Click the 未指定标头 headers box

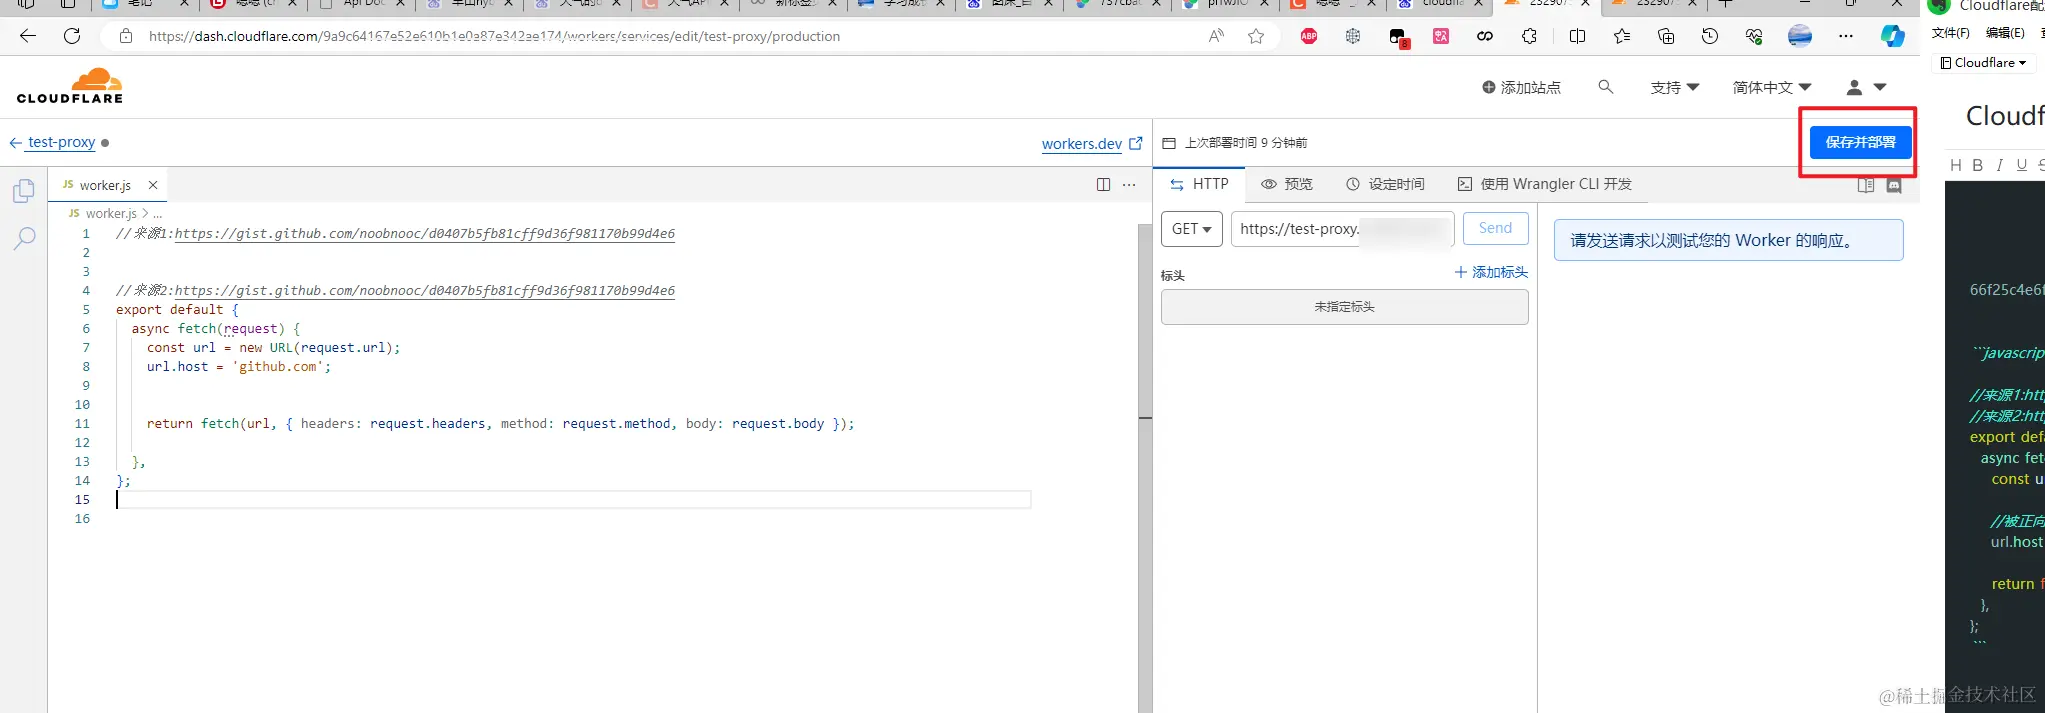[1344, 307]
